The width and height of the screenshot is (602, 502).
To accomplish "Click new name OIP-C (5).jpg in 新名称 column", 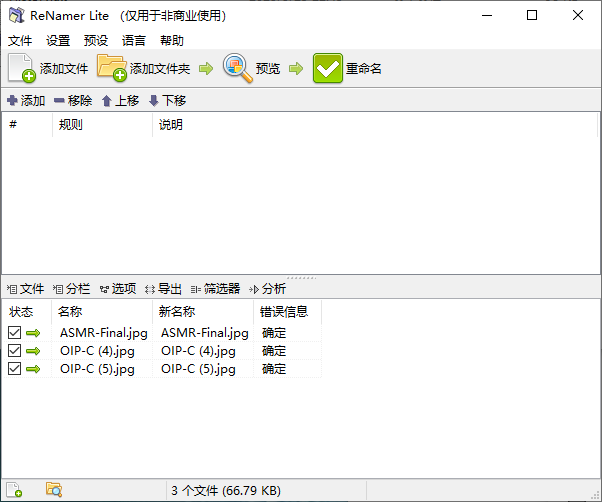I will click(198, 369).
